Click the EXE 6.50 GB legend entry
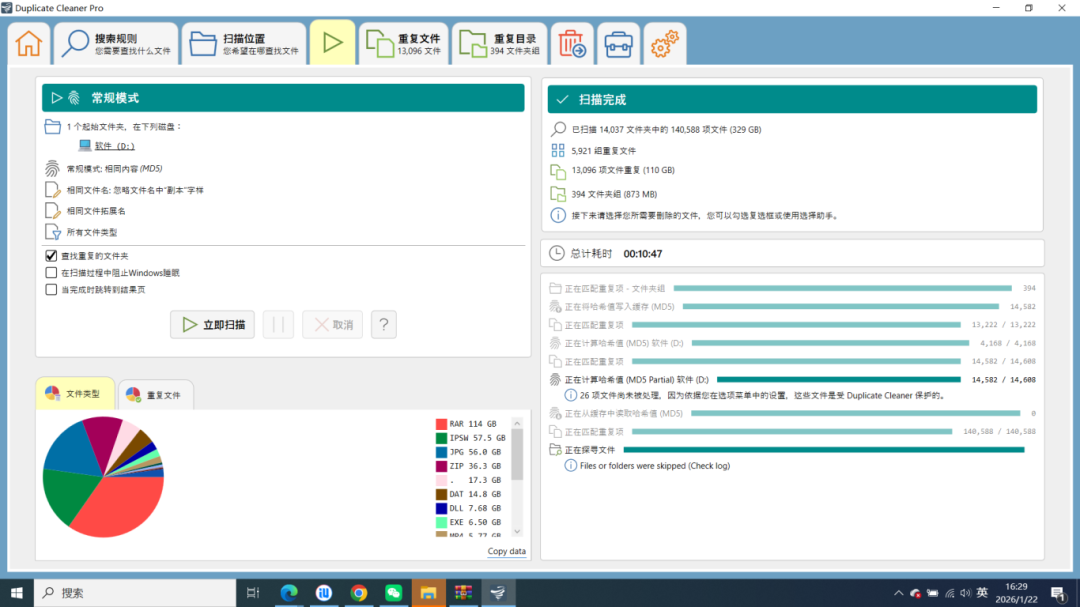 point(468,522)
